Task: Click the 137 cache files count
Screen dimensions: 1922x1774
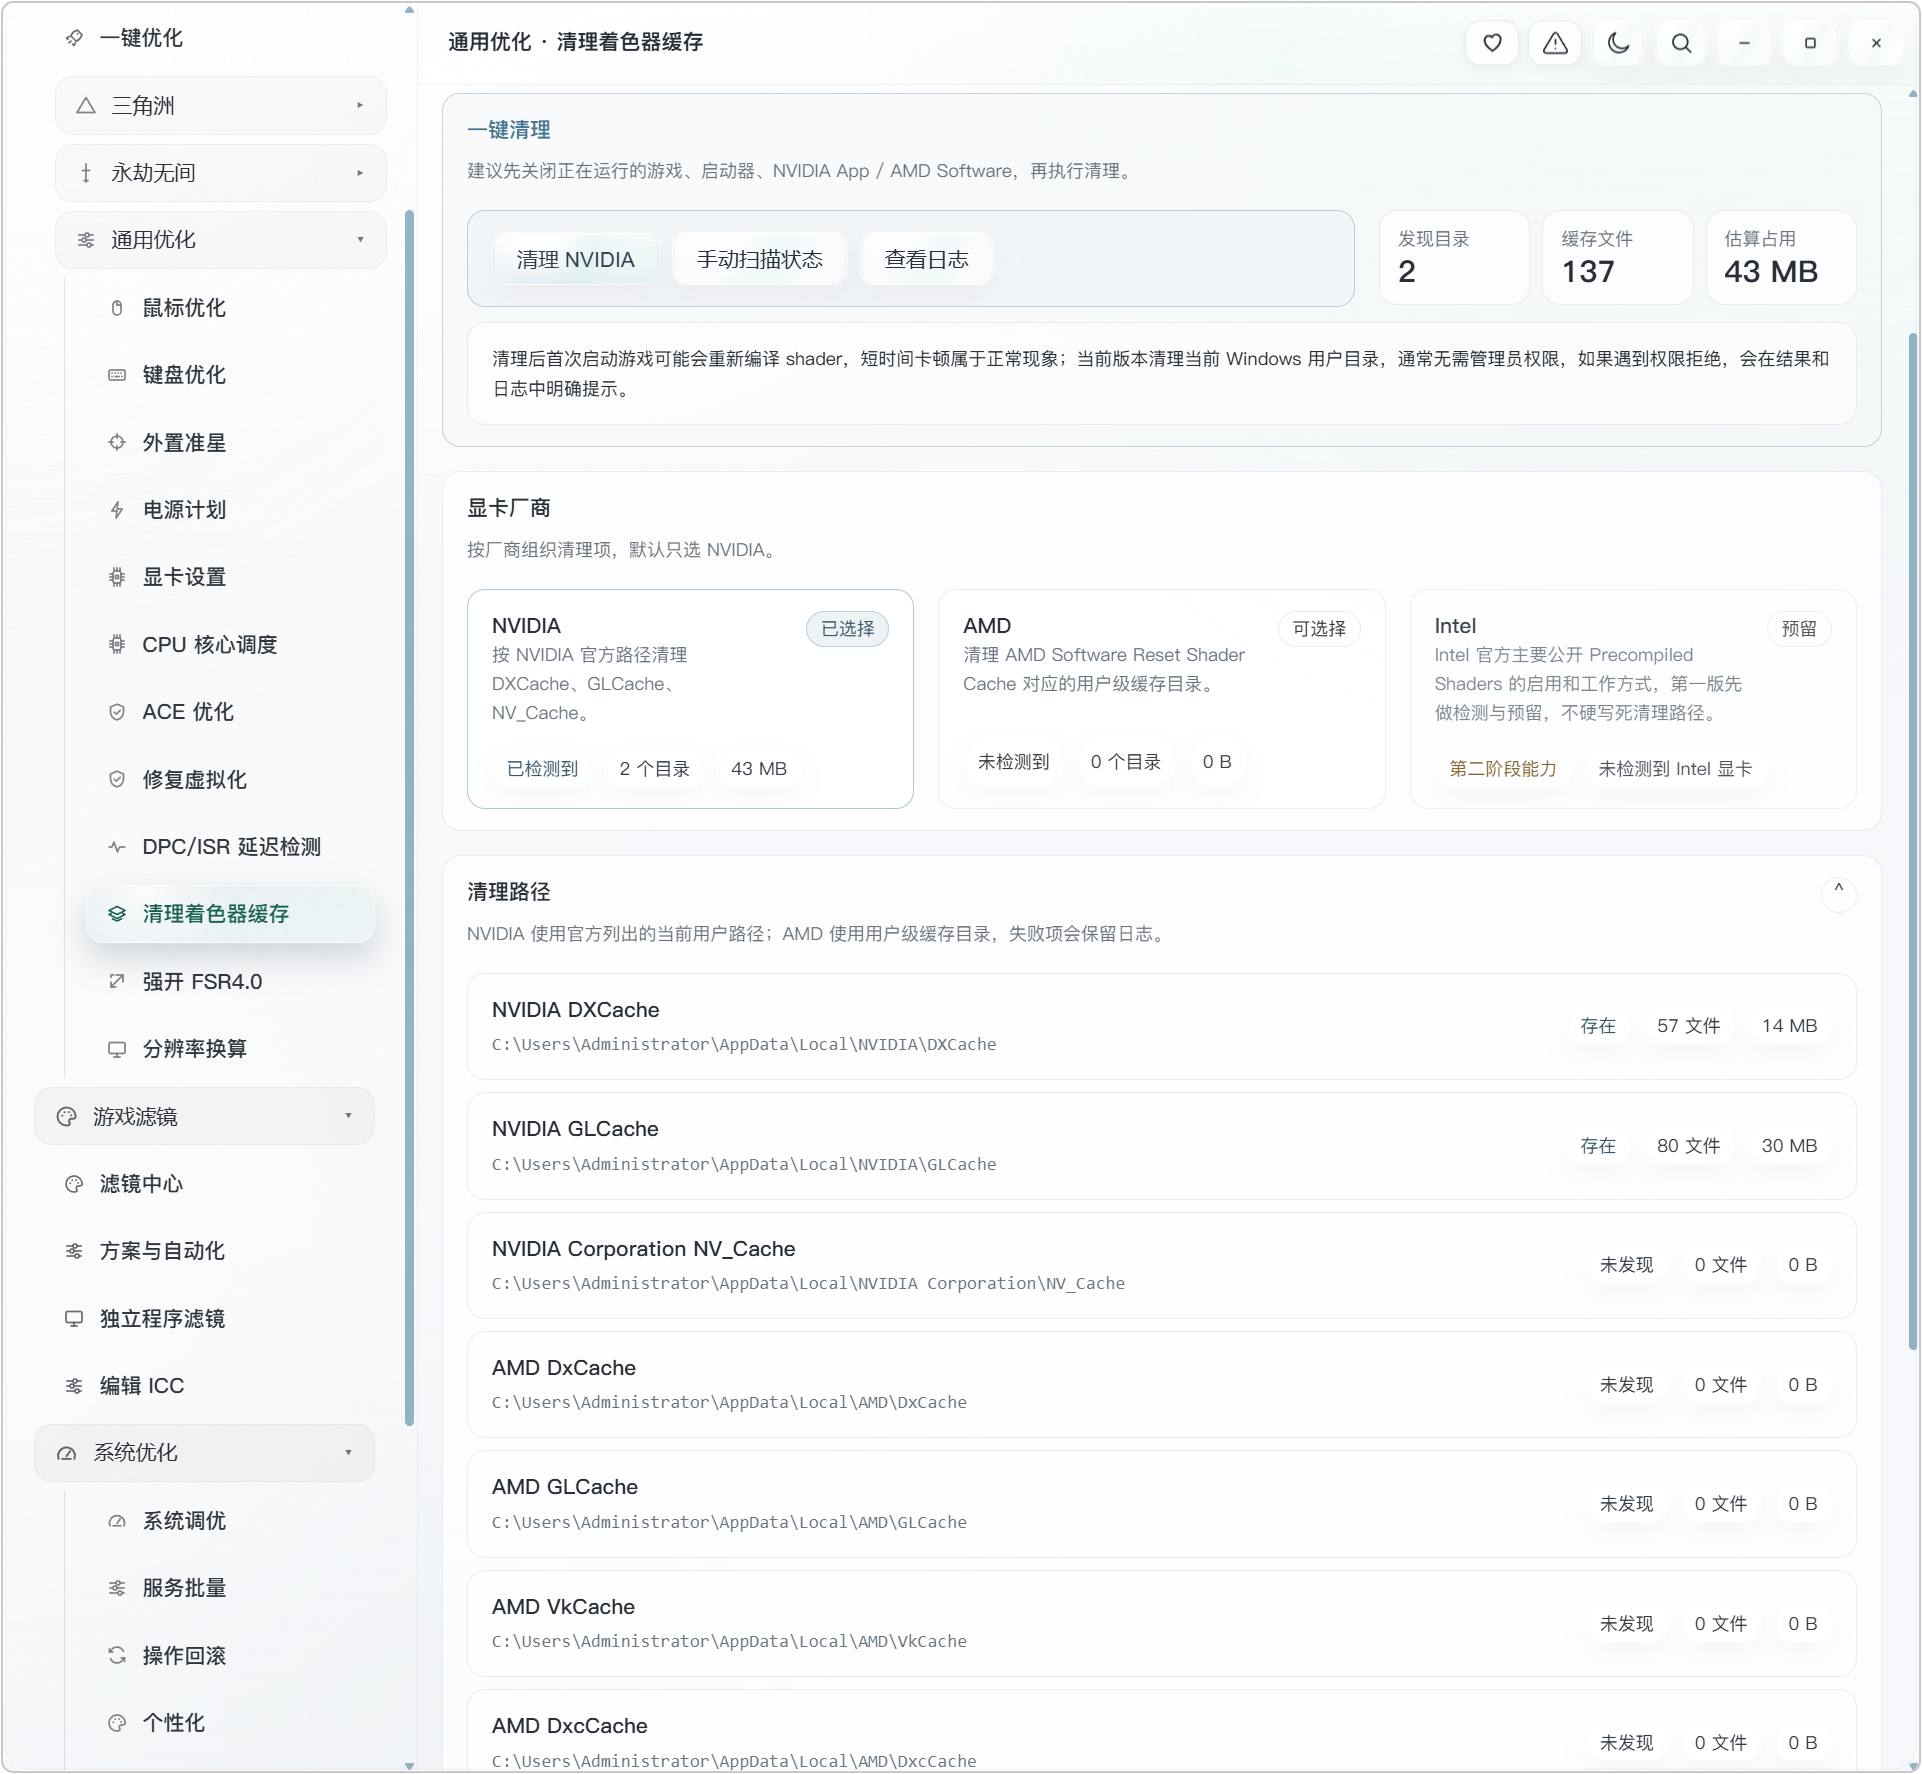Action: point(1588,272)
